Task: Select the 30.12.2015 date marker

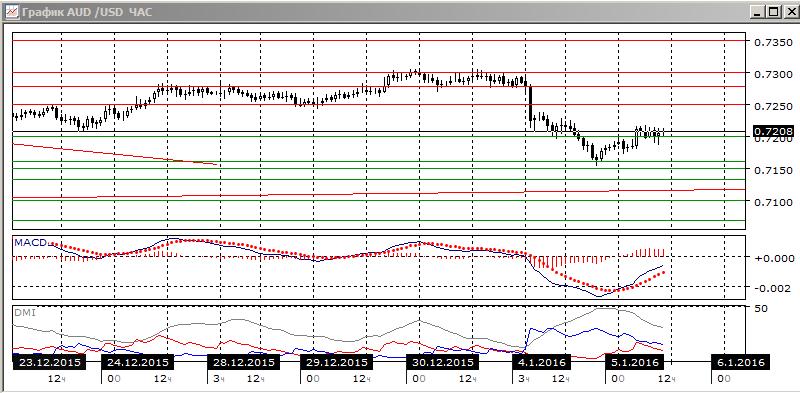Action: pos(442,362)
